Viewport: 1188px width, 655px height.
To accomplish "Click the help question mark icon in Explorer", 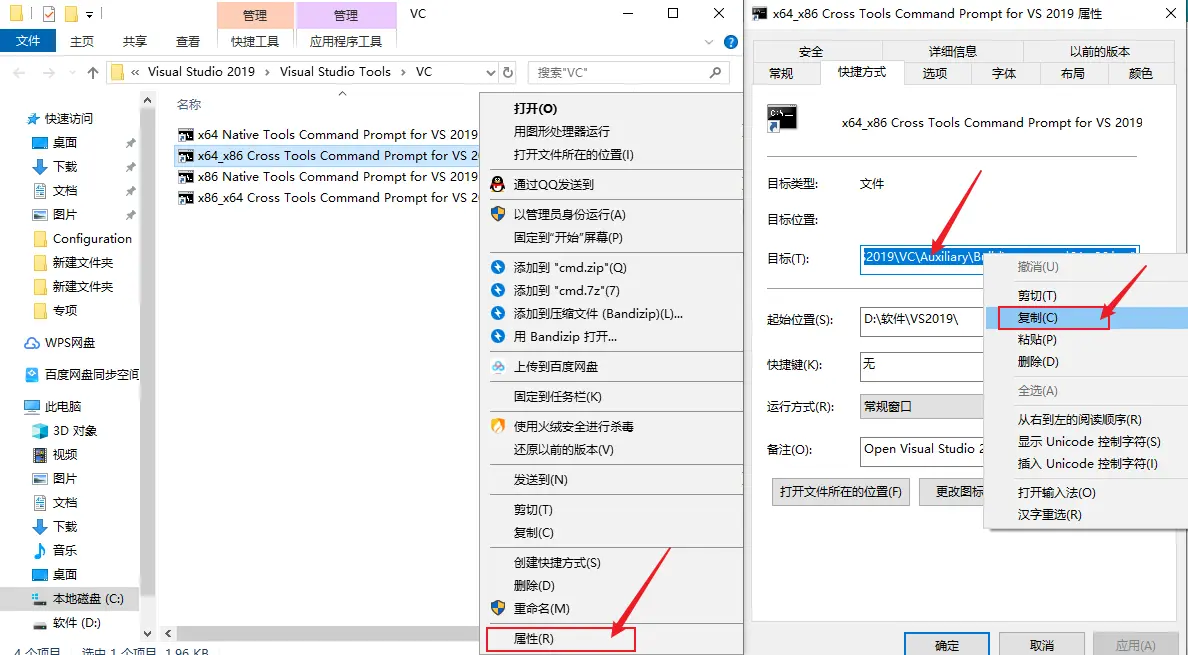I will [x=730, y=42].
